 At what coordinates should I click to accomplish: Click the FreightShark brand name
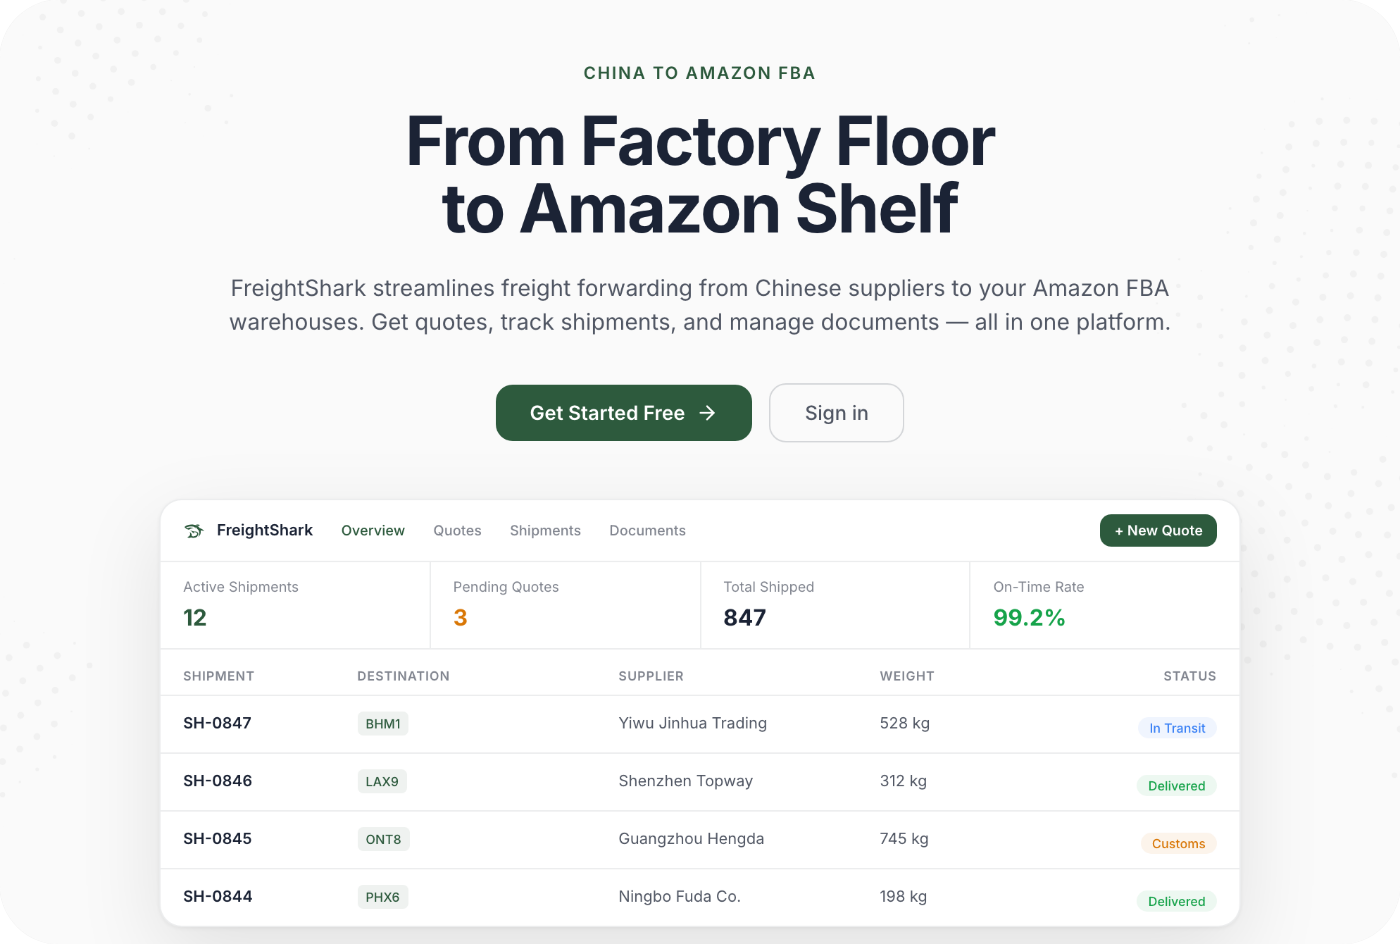(x=264, y=530)
